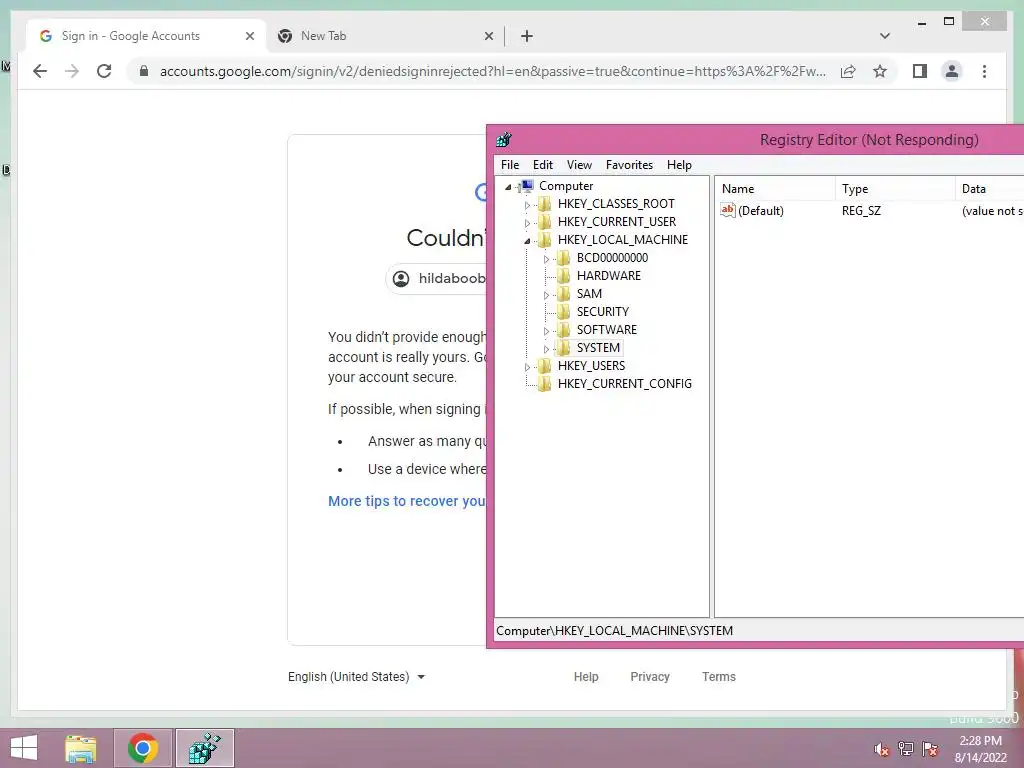This screenshot has height=768, width=1024.
Task: Click the Registry Editor title bar icon
Action: pos(504,139)
